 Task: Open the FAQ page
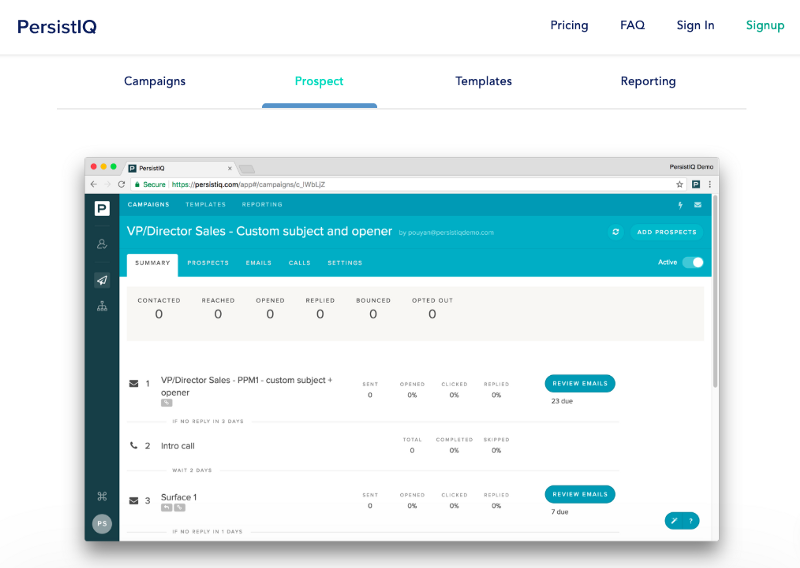[632, 25]
